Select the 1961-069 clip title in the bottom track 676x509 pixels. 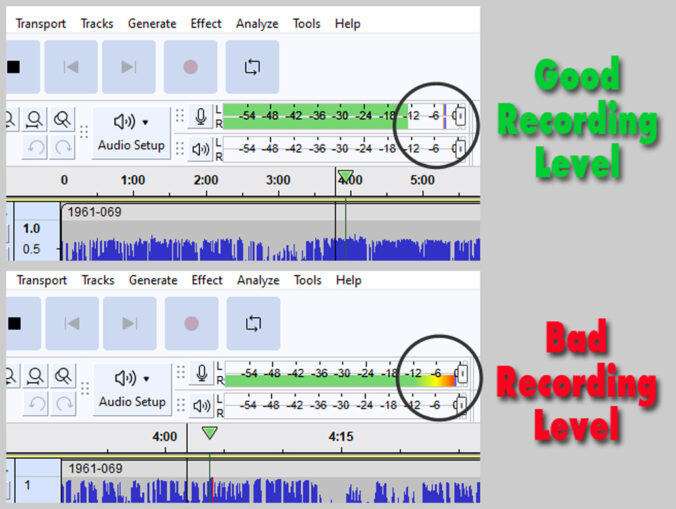[x=95, y=468]
